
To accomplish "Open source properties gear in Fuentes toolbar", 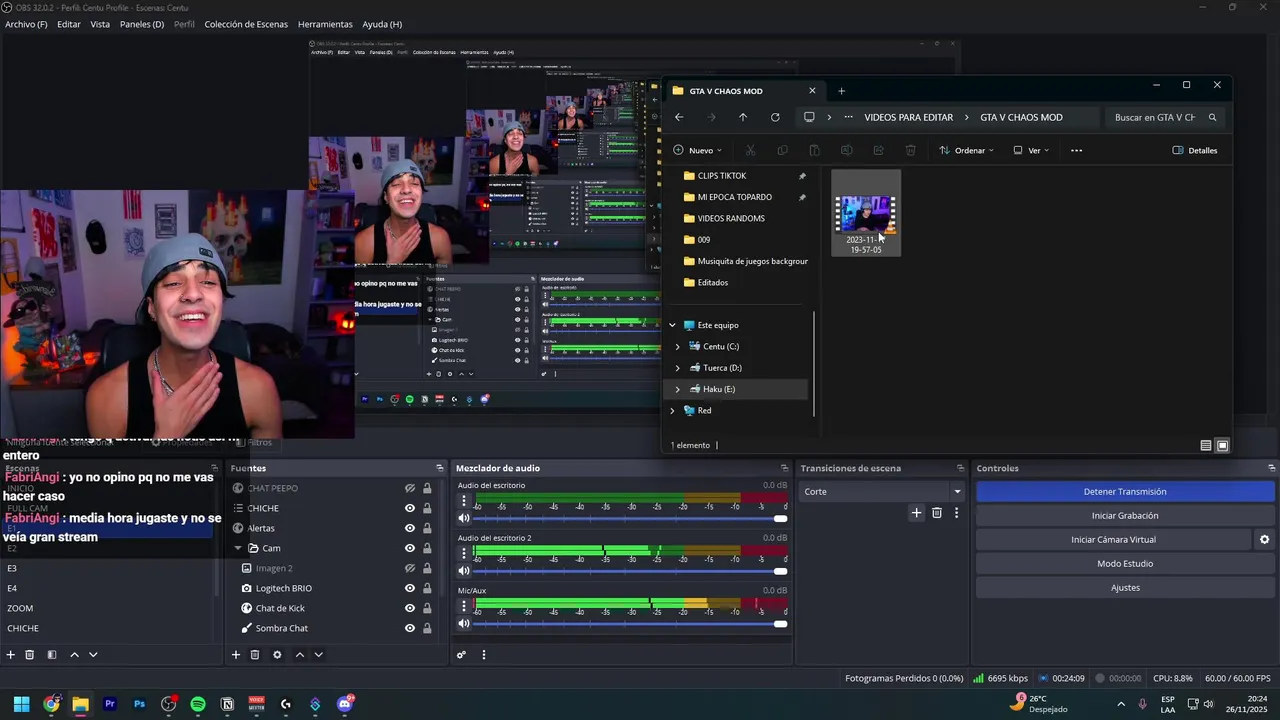I will click(x=277, y=655).
